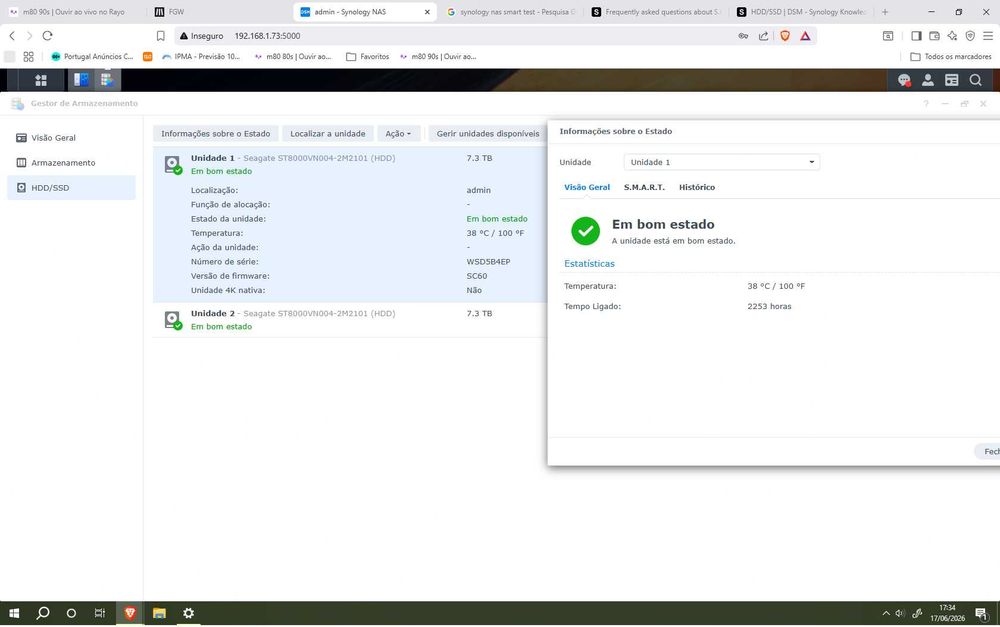Open Storage Manager help question mark
Image resolution: width=1000 pixels, height=627 pixels.
(925, 103)
